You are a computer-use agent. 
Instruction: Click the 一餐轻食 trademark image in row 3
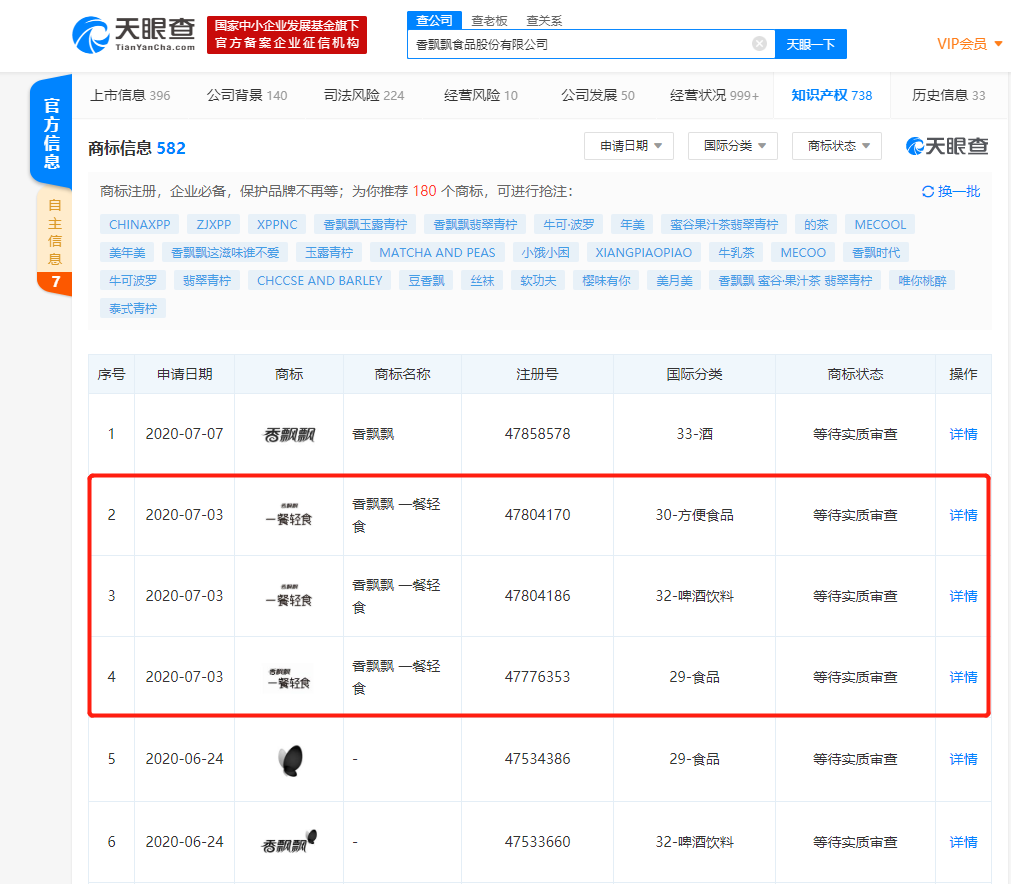[x=288, y=597]
